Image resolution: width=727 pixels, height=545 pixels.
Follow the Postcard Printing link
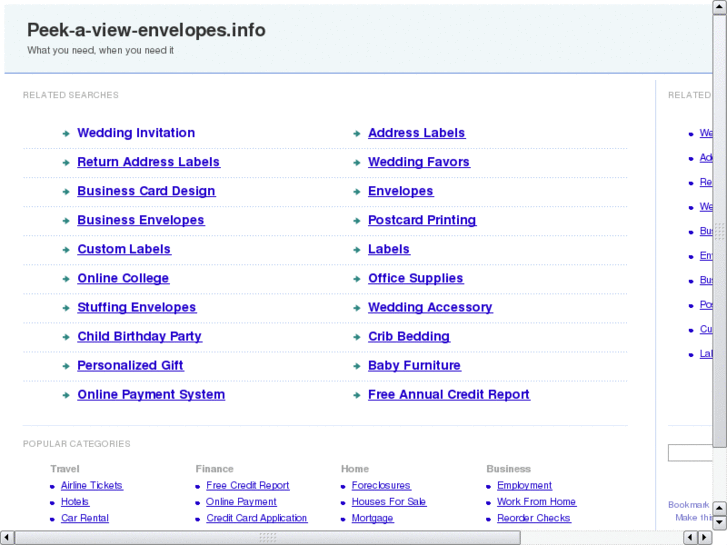pos(422,220)
